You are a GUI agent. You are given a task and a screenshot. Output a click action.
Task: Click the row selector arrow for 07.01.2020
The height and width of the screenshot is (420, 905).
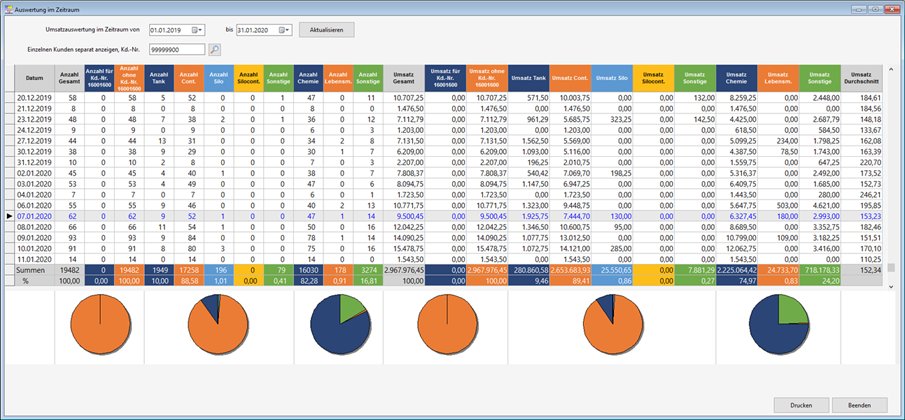10,215
